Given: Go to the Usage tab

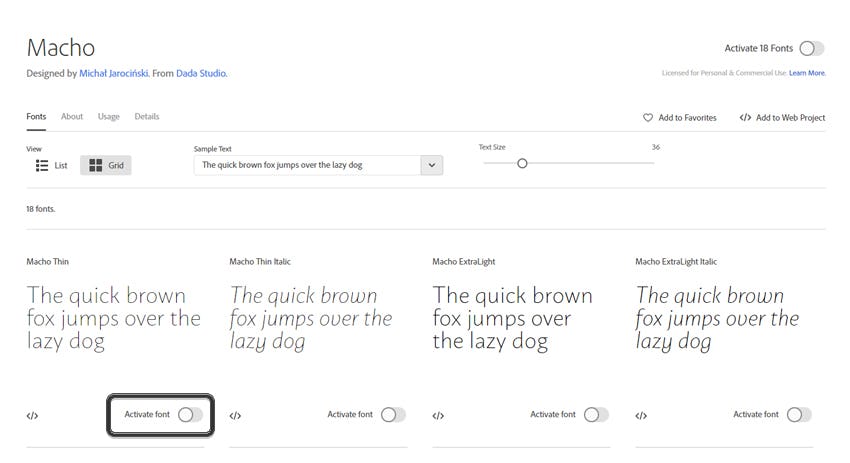Looking at the screenshot, I should pos(109,116).
